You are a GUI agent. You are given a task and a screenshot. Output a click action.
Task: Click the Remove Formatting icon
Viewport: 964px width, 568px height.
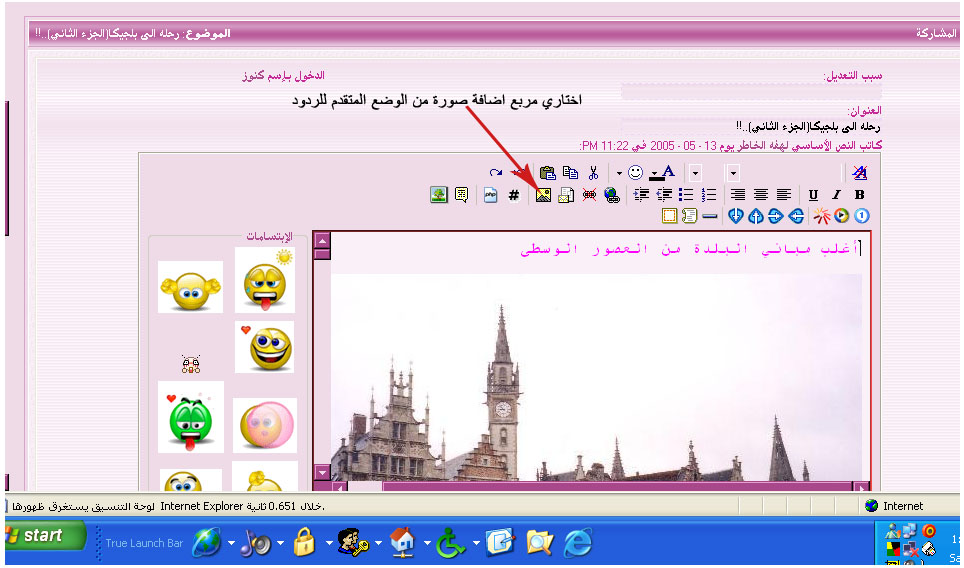point(859,173)
